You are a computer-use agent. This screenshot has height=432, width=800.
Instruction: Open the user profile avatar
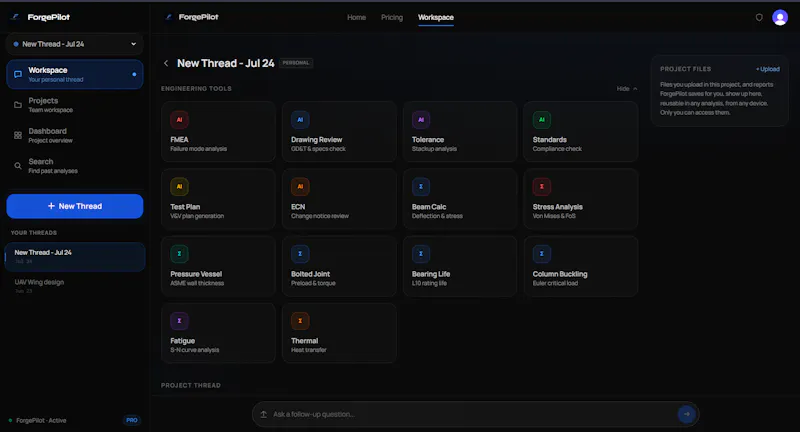[780, 17]
